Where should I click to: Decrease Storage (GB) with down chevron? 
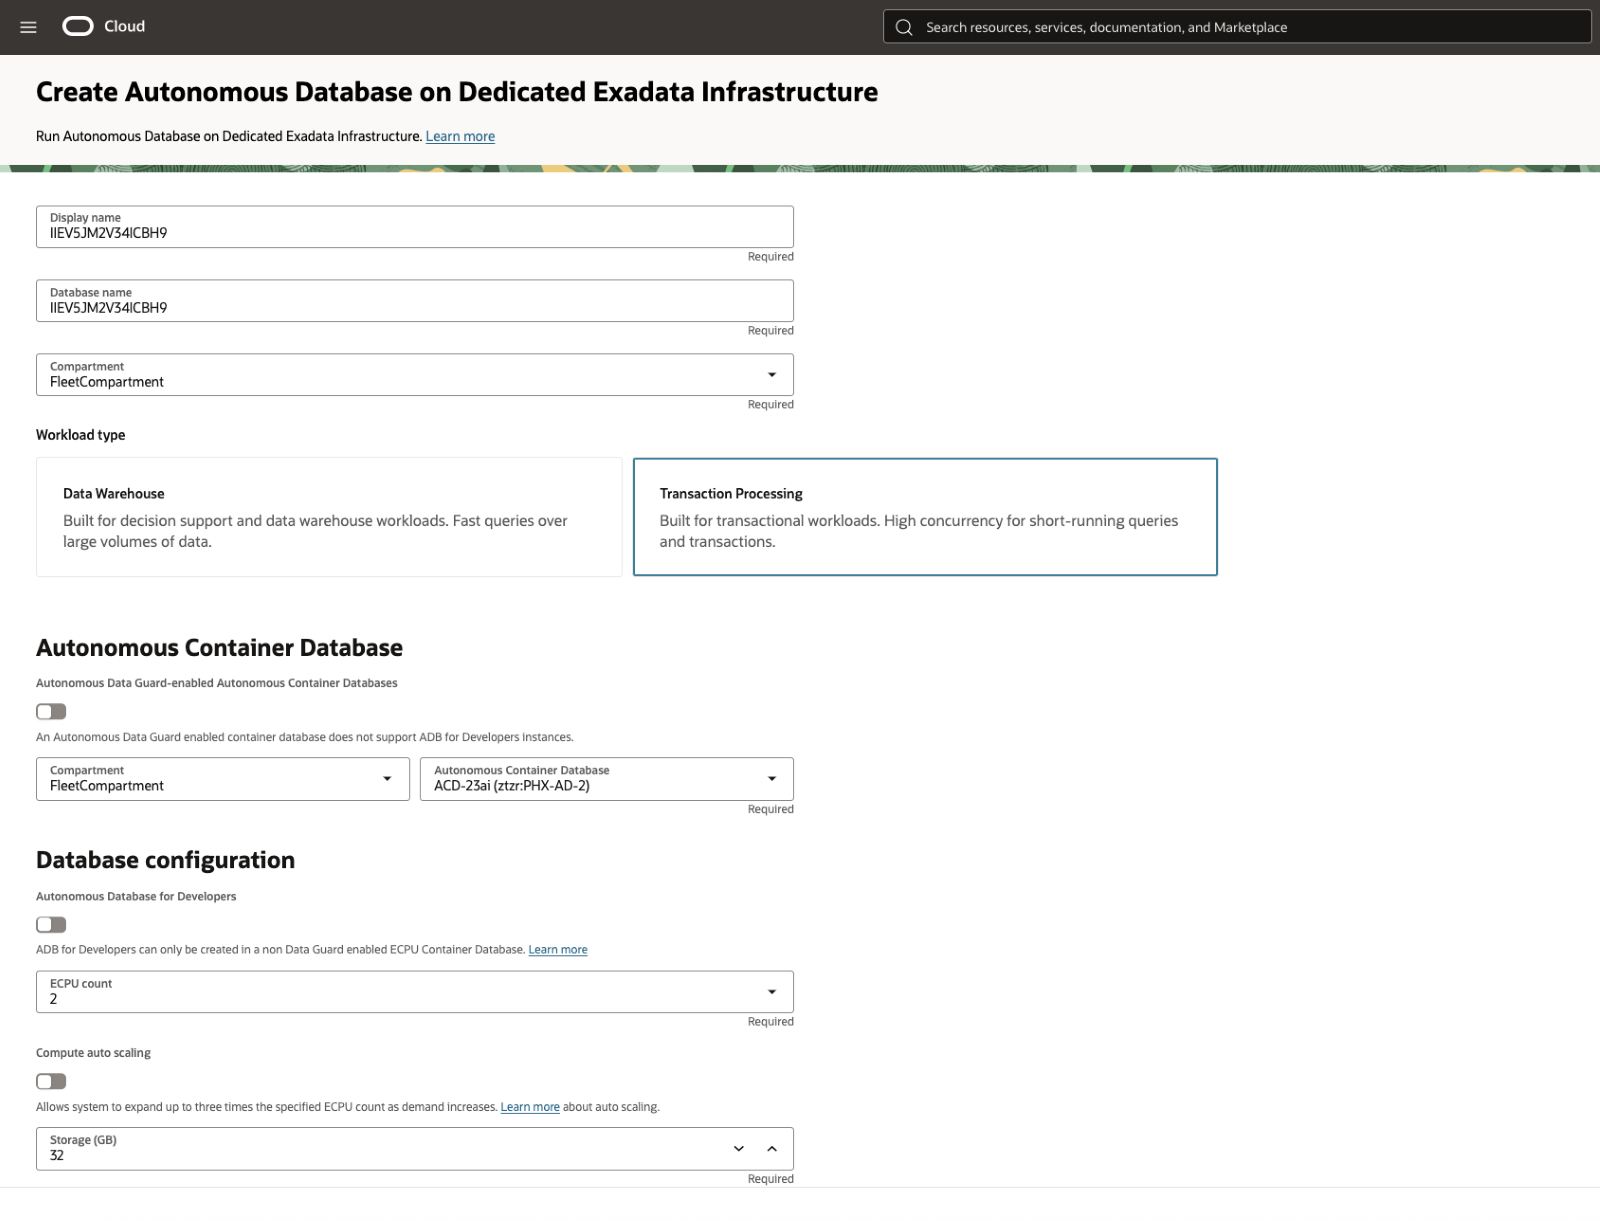pos(739,1149)
